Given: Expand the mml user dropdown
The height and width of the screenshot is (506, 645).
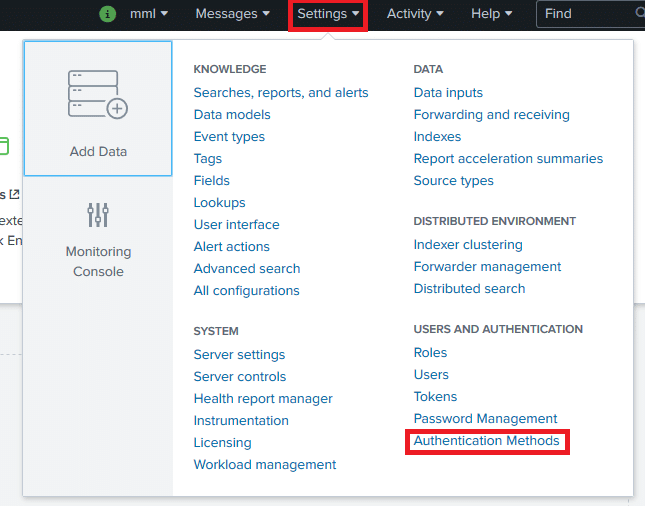Looking at the screenshot, I should pyautogui.click(x=148, y=14).
